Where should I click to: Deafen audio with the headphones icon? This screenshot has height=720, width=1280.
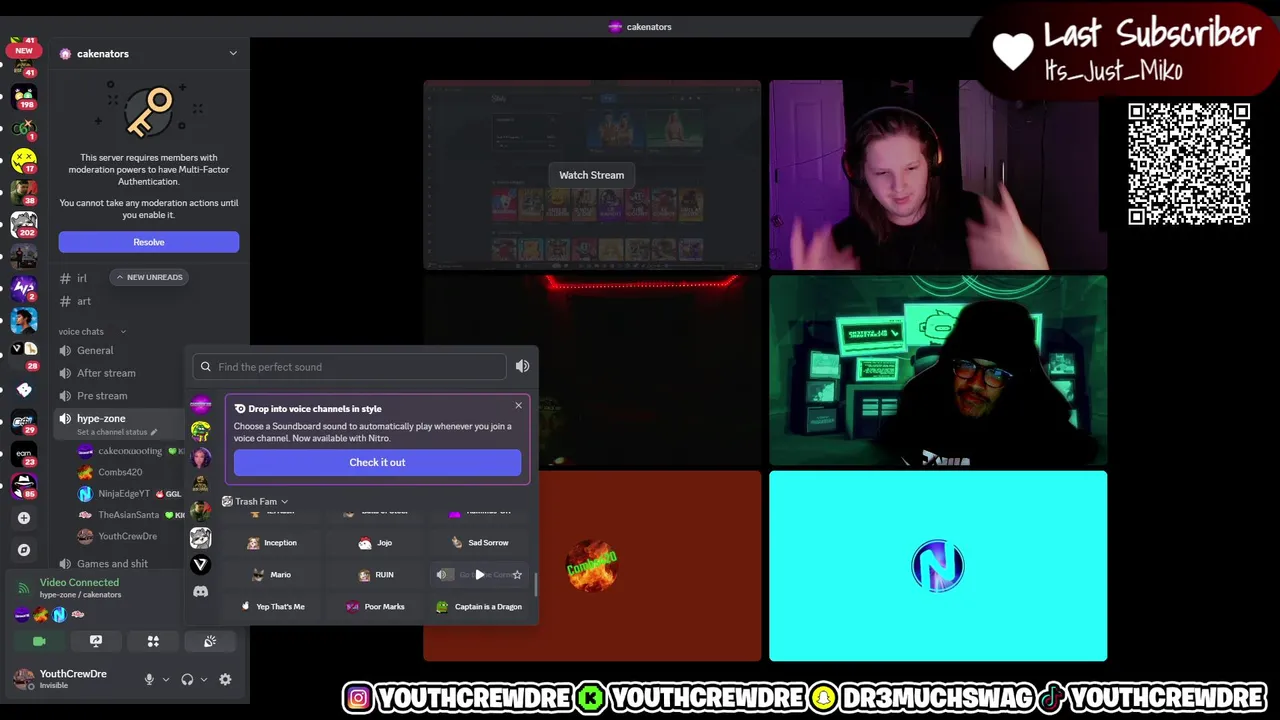coord(187,679)
